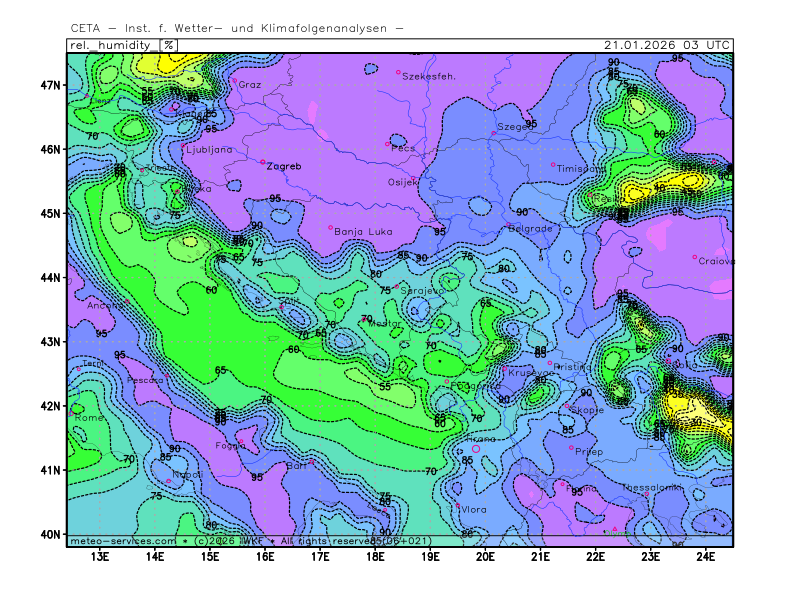Screen dimensions: 800x600
Task: Click the Bari city marker
Action: coord(311,461)
